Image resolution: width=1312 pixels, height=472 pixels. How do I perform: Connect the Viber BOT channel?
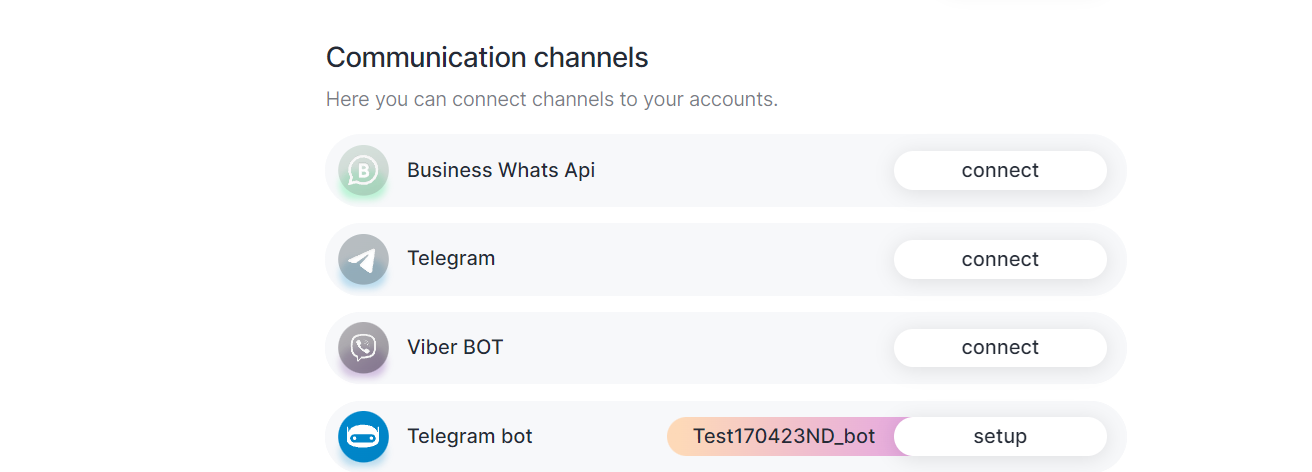pyautogui.click(x=1000, y=348)
